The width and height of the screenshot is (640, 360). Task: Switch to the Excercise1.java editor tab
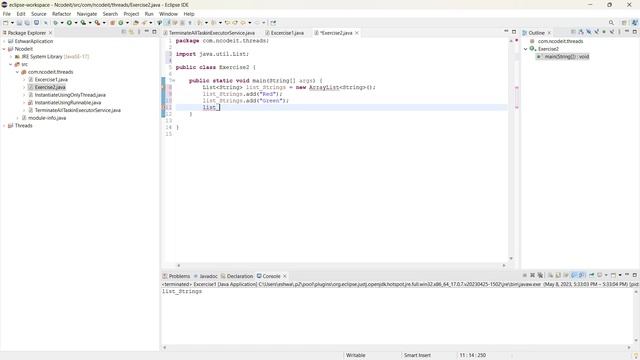pos(284,33)
